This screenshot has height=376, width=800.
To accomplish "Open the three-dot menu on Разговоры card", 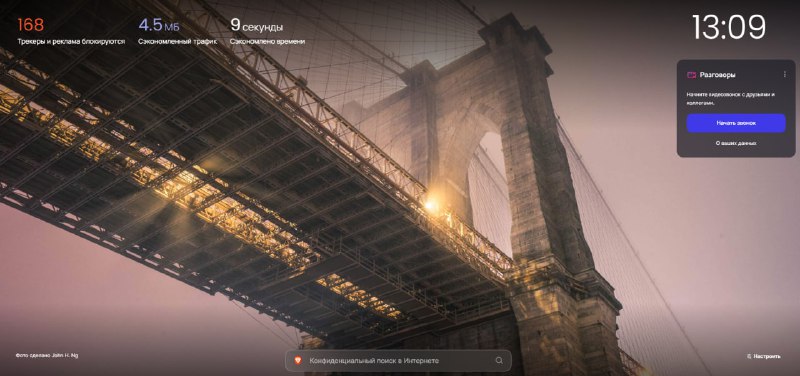I will [x=785, y=74].
